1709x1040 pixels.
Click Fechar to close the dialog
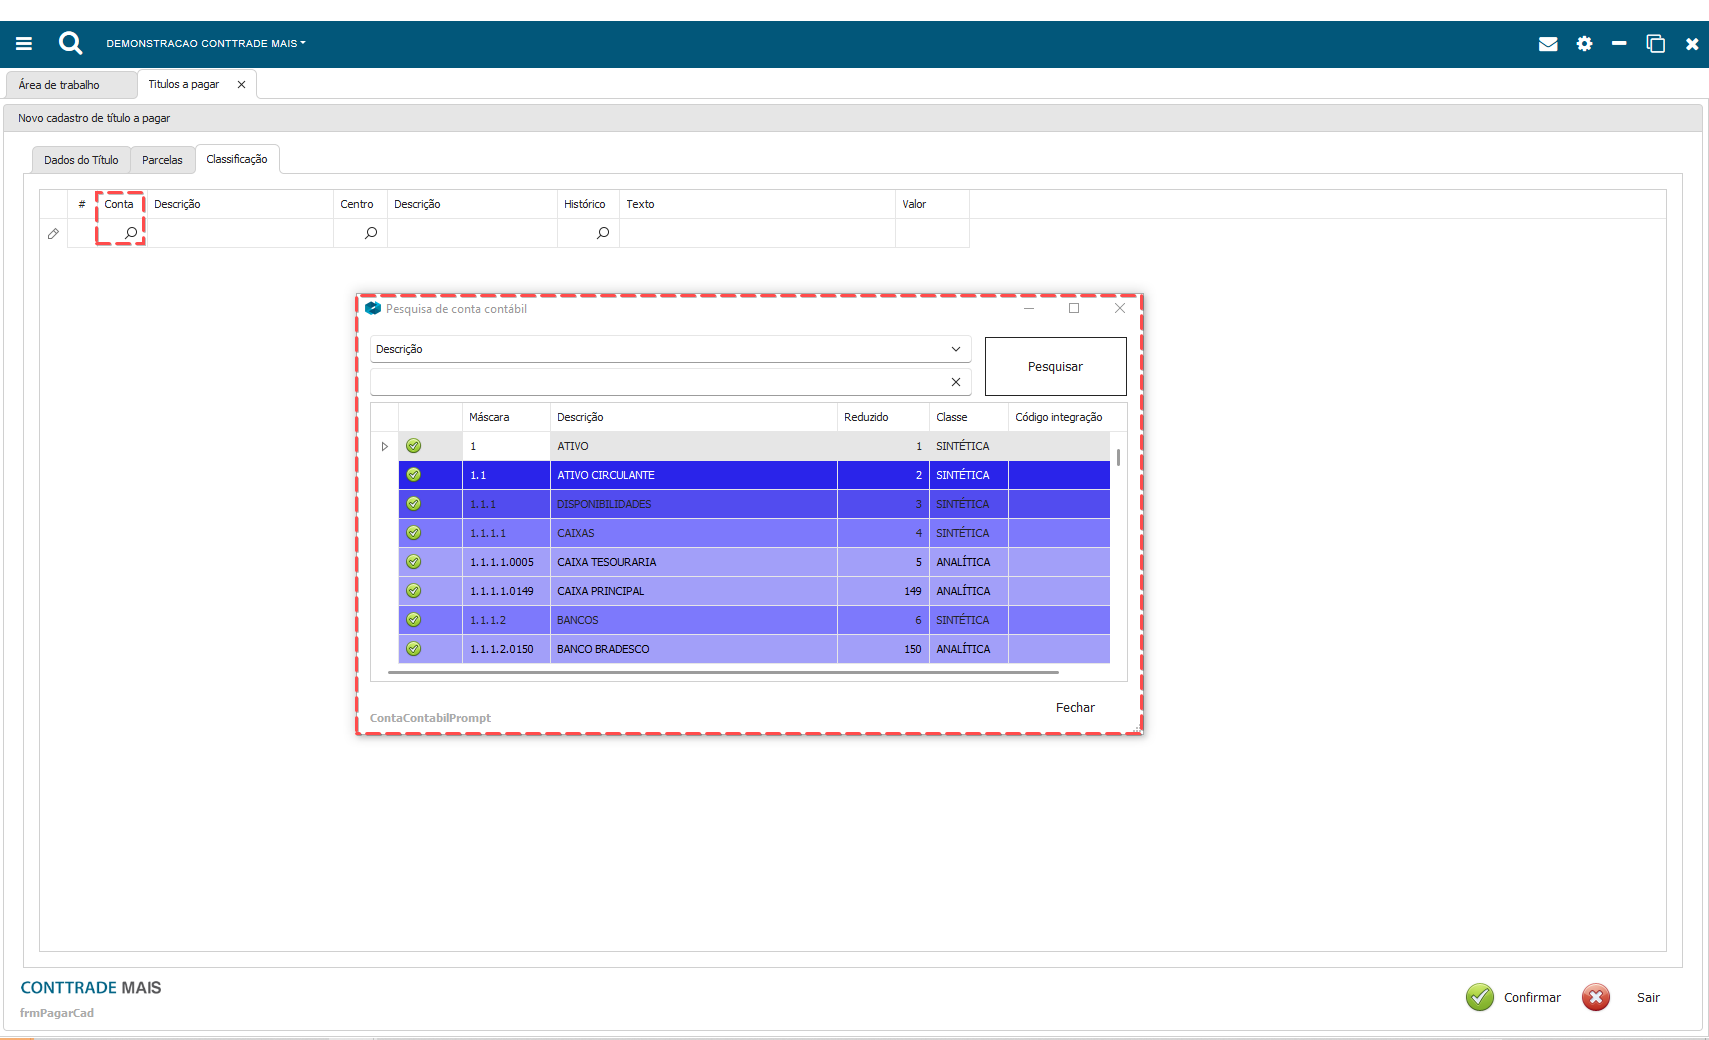coord(1075,707)
